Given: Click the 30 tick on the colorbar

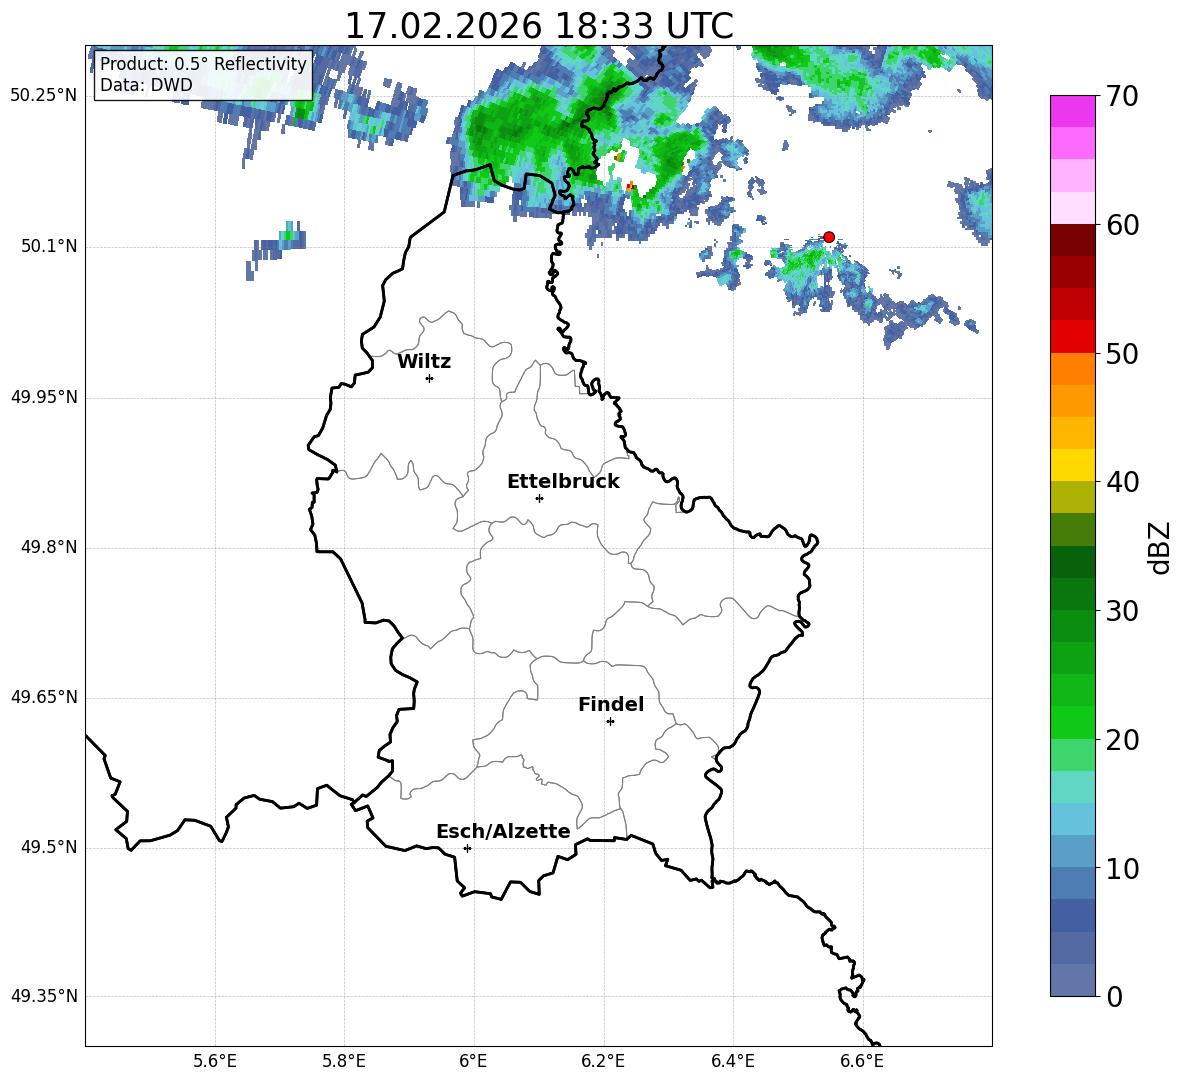Looking at the screenshot, I should [1122, 611].
